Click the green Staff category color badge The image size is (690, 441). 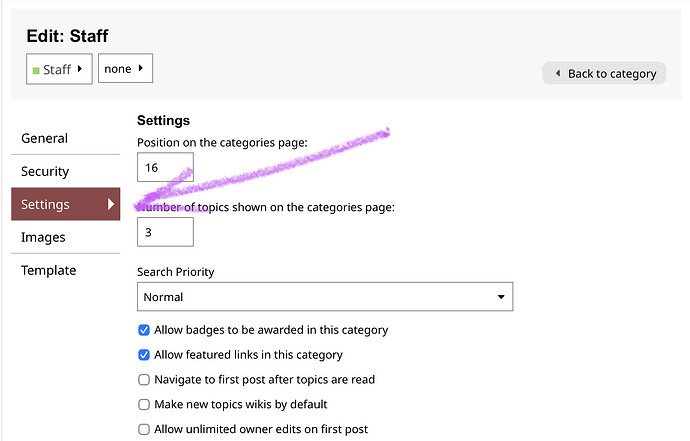coord(36,70)
